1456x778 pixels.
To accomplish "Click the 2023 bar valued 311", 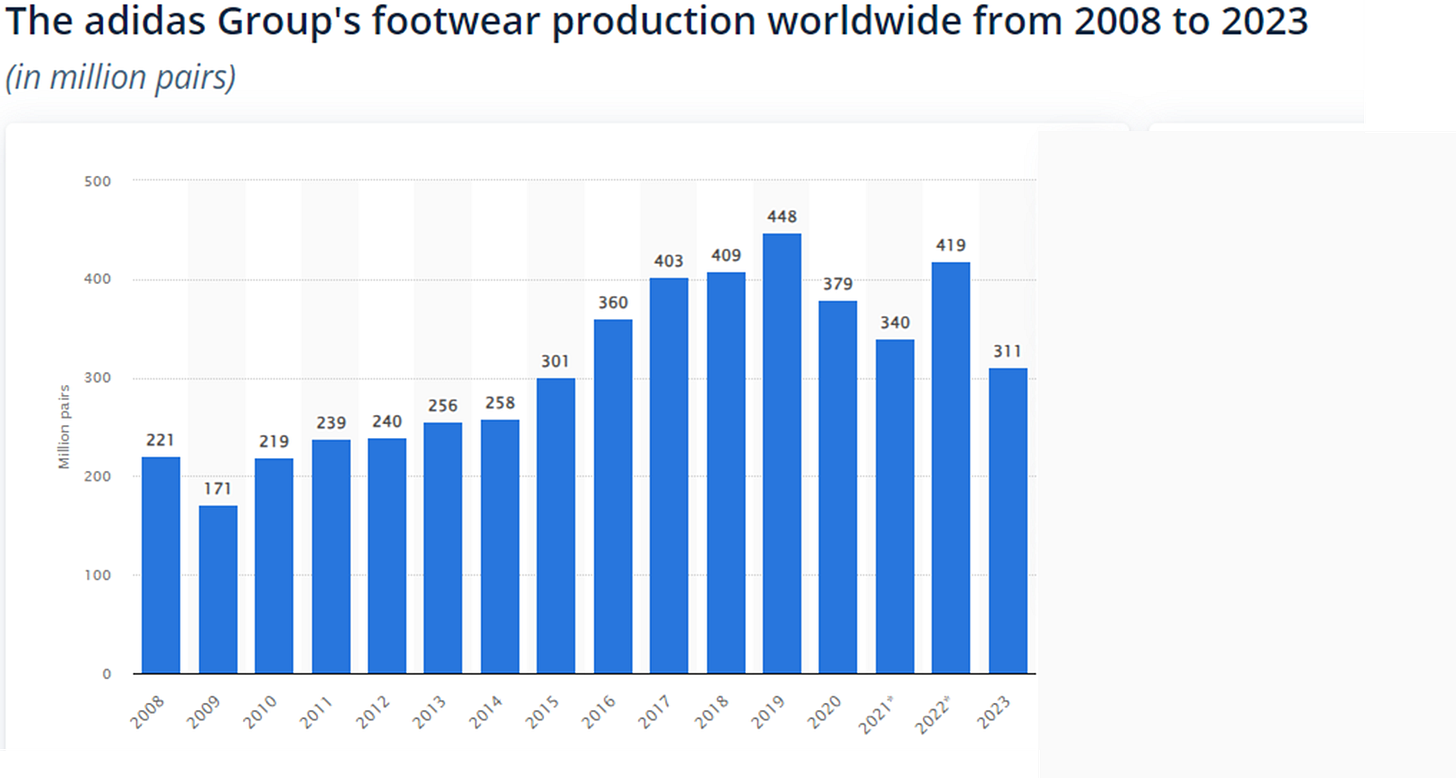I will click(x=1008, y=521).
